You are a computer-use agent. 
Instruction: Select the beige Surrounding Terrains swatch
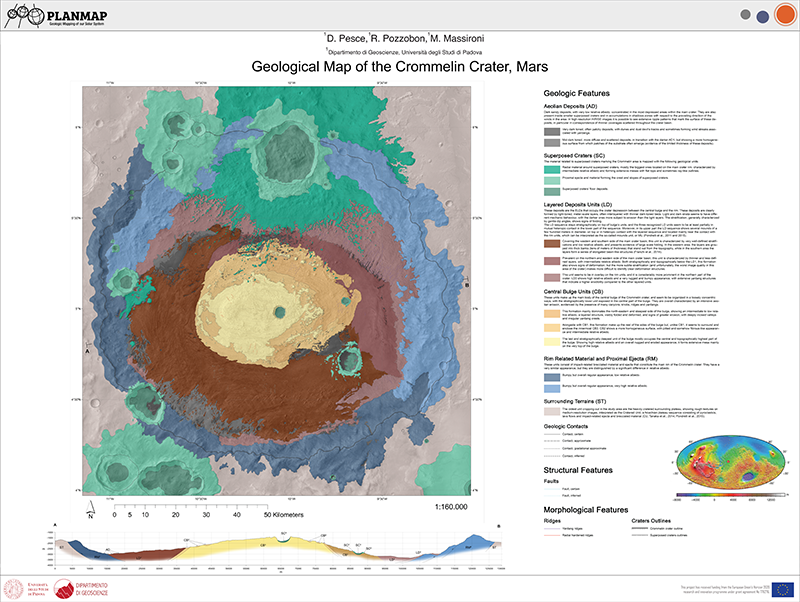(x=552, y=412)
